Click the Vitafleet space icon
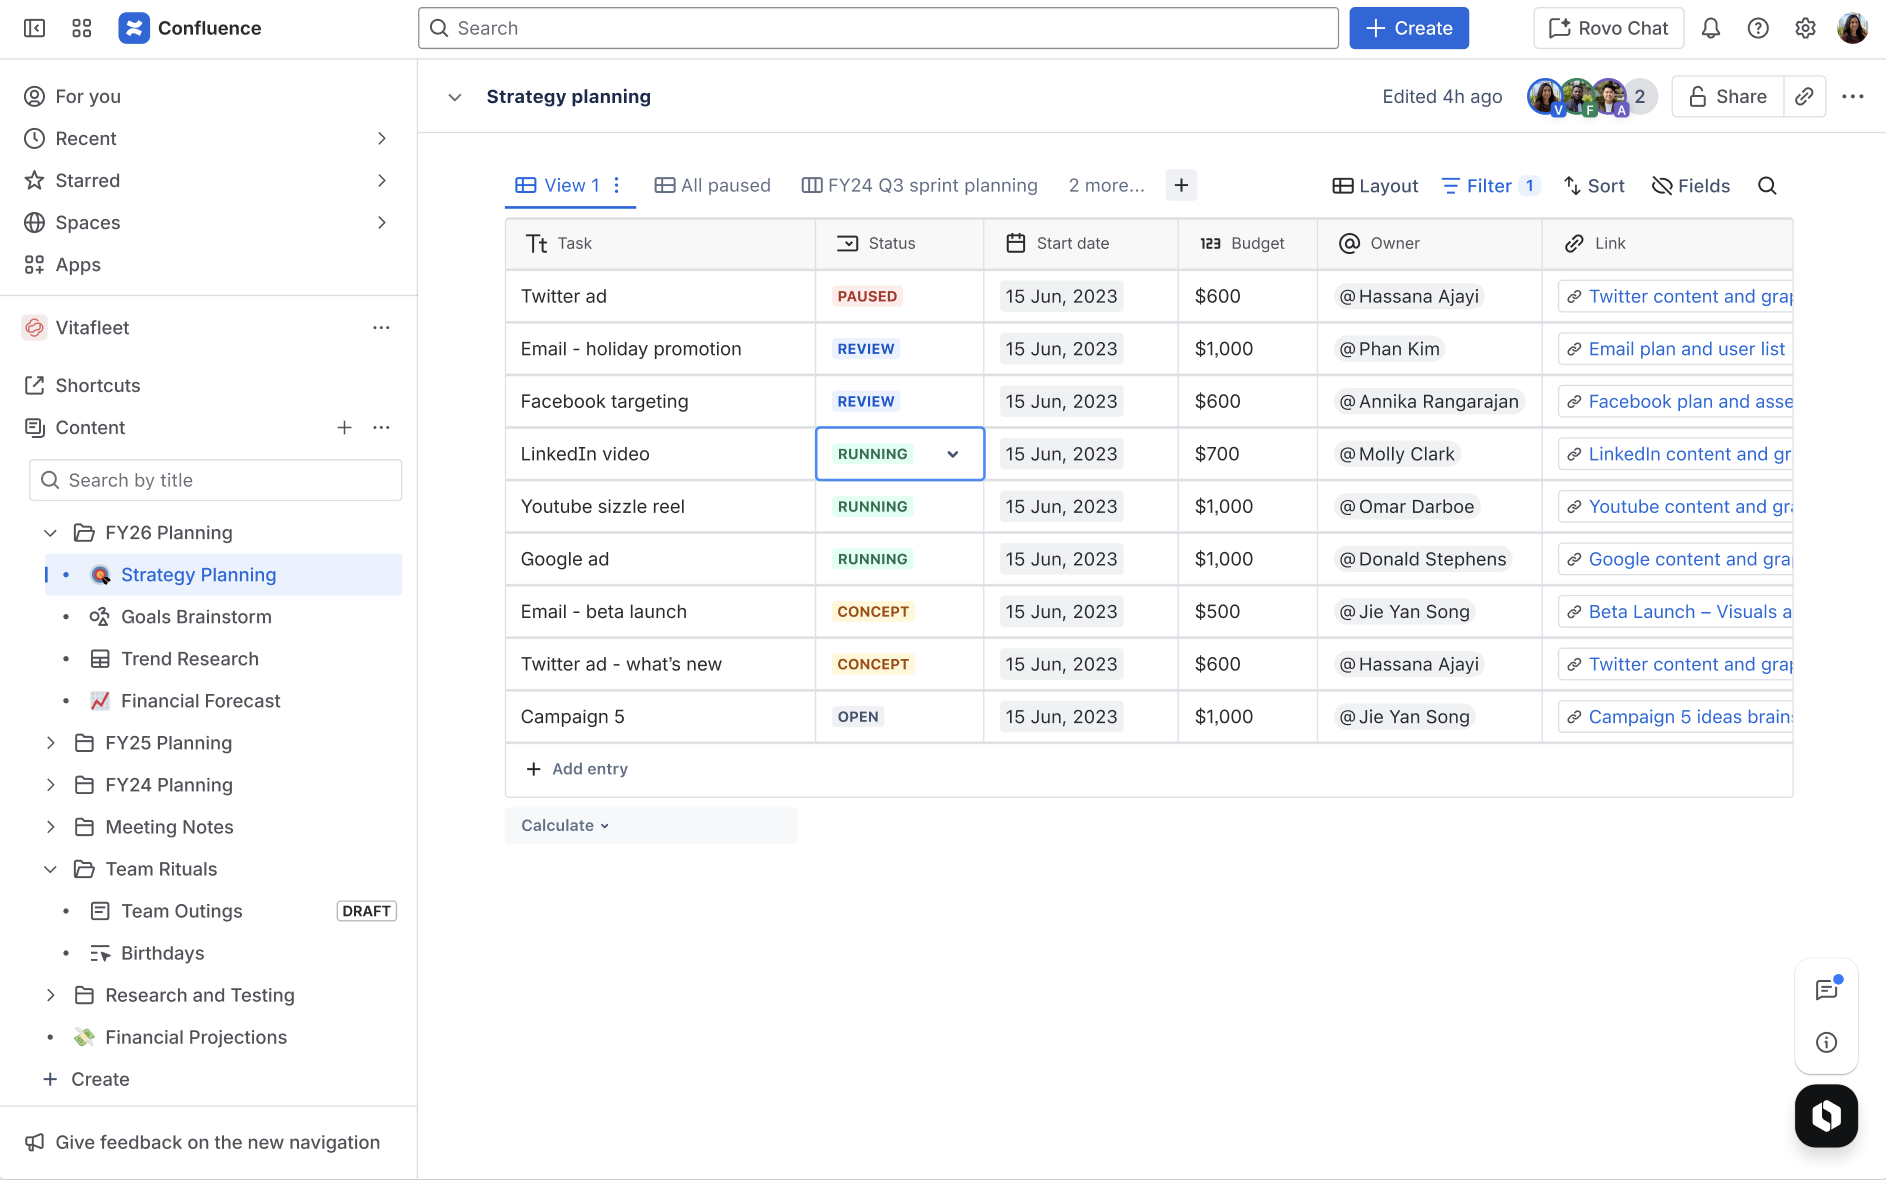 (x=34, y=327)
